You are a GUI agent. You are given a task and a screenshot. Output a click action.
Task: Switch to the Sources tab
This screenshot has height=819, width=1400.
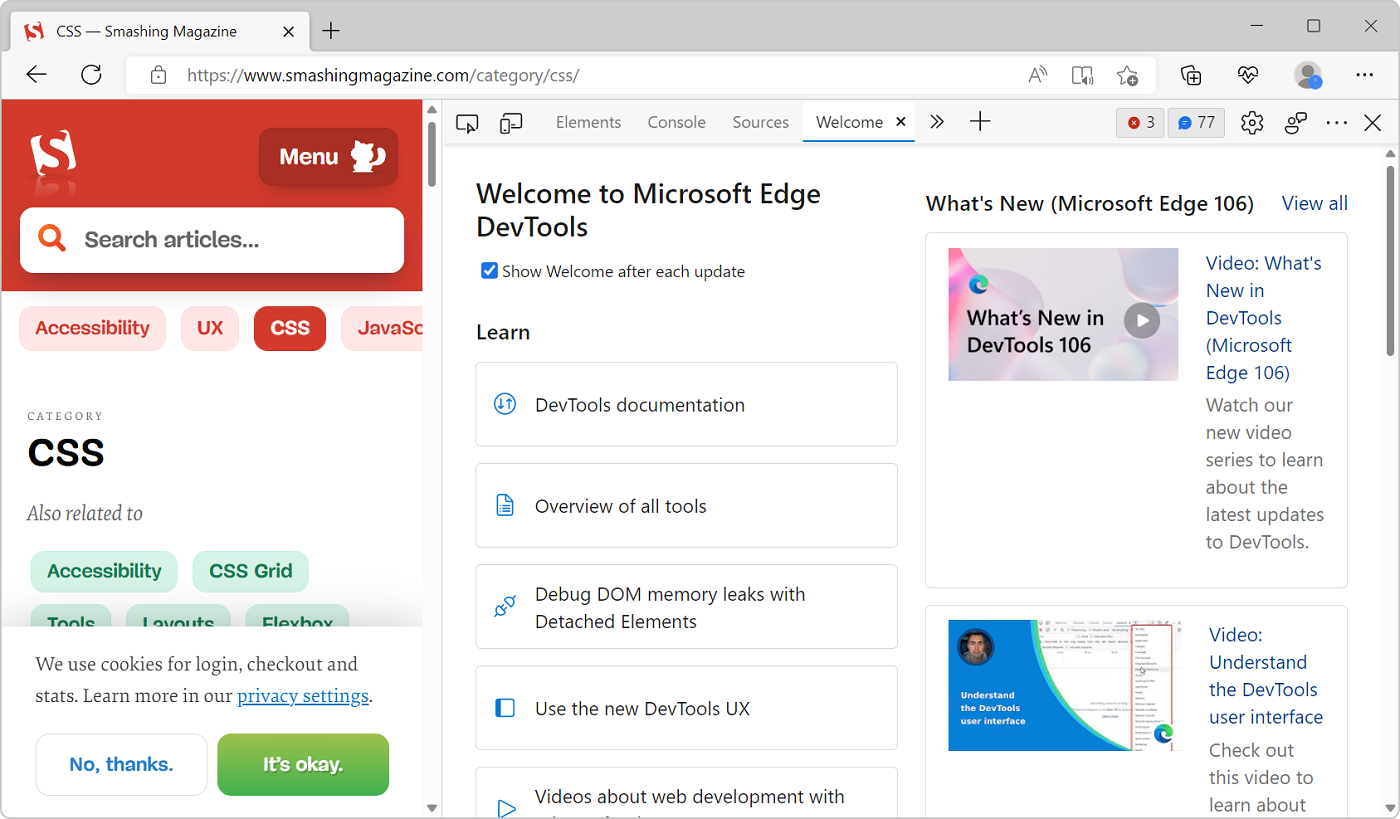point(760,122)
